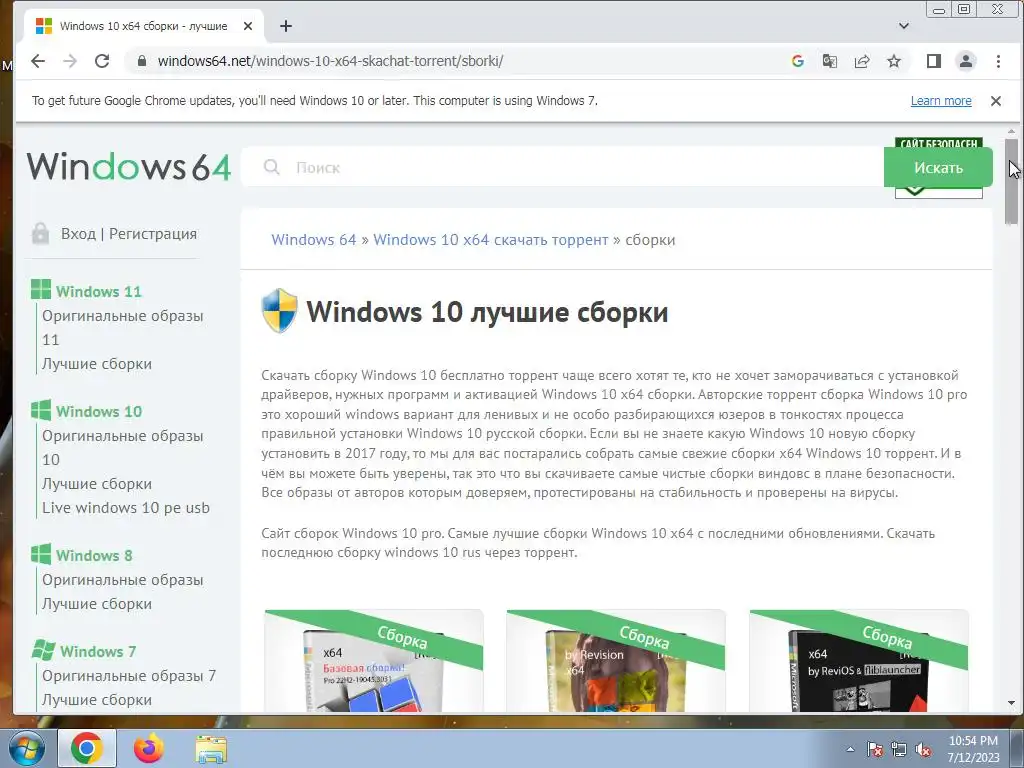Image resolution: width=1024 pixels, height=768 pixels.
Task: Dismiss the Chrome update notification bar
Action: coord(996,101)
